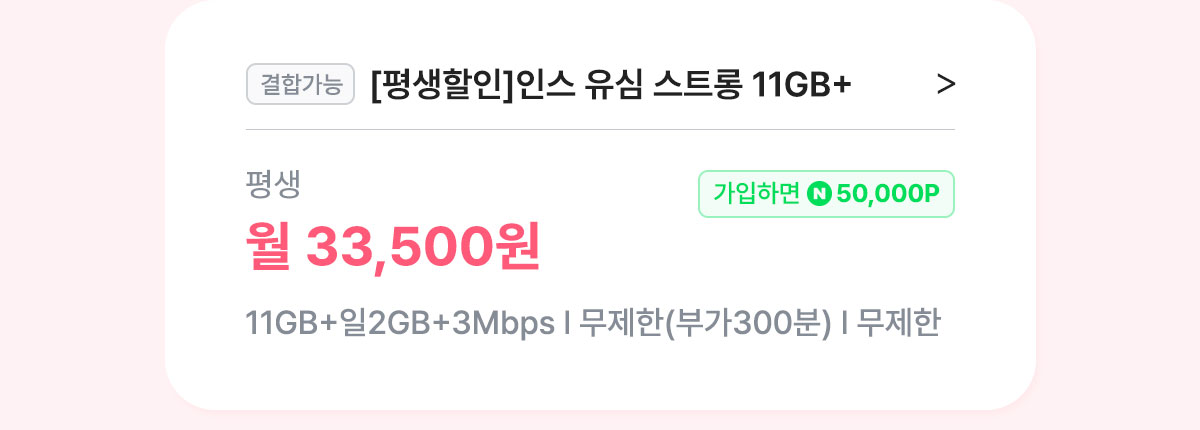Click the horizontal divider under the title

click(x=600, y=129)
